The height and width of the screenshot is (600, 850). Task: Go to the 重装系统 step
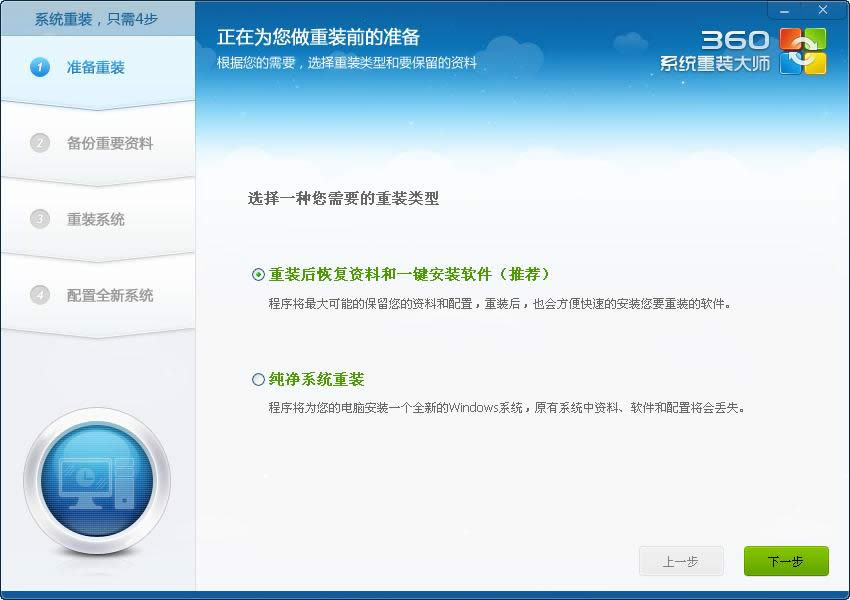tap(96, 219)
